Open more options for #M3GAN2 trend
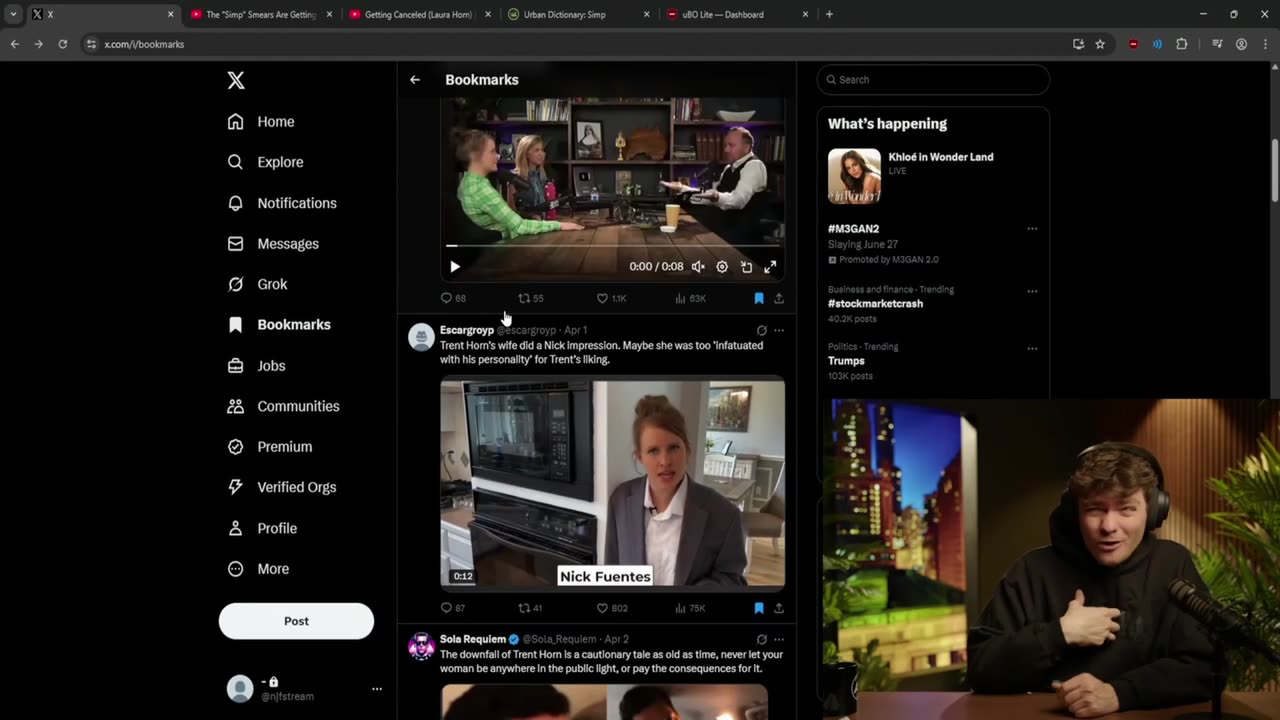The image size is (1280, 720). (1032, 229)
